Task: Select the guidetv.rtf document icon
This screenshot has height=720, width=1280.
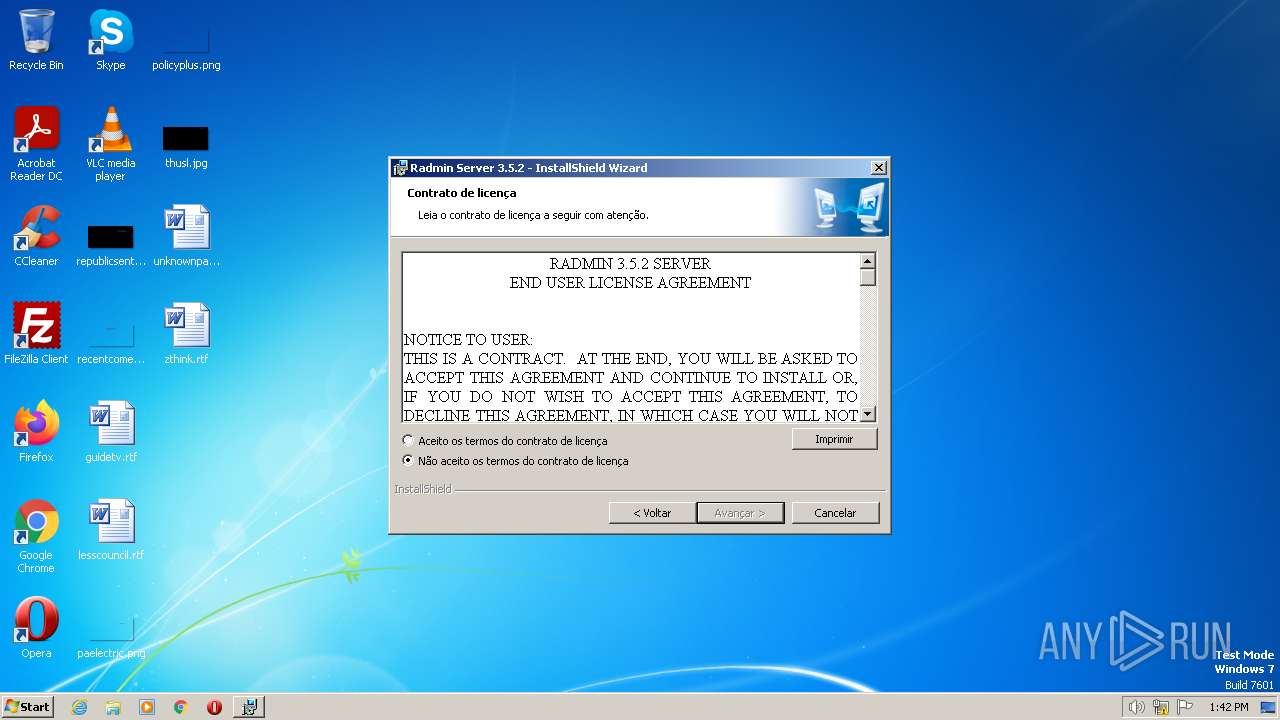Action: coord(110,432)
